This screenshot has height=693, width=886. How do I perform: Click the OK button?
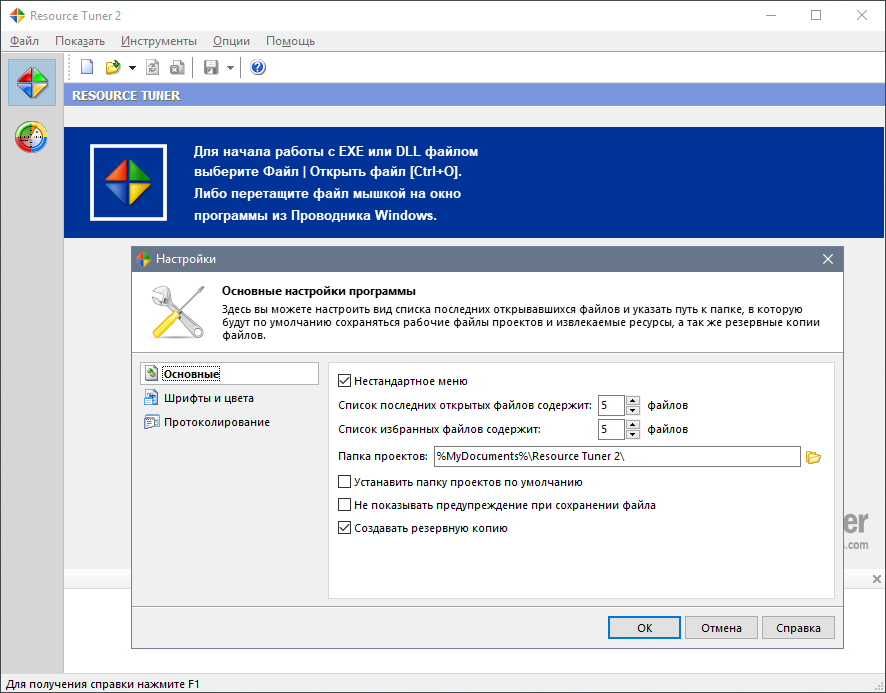[x=644, y=627]
